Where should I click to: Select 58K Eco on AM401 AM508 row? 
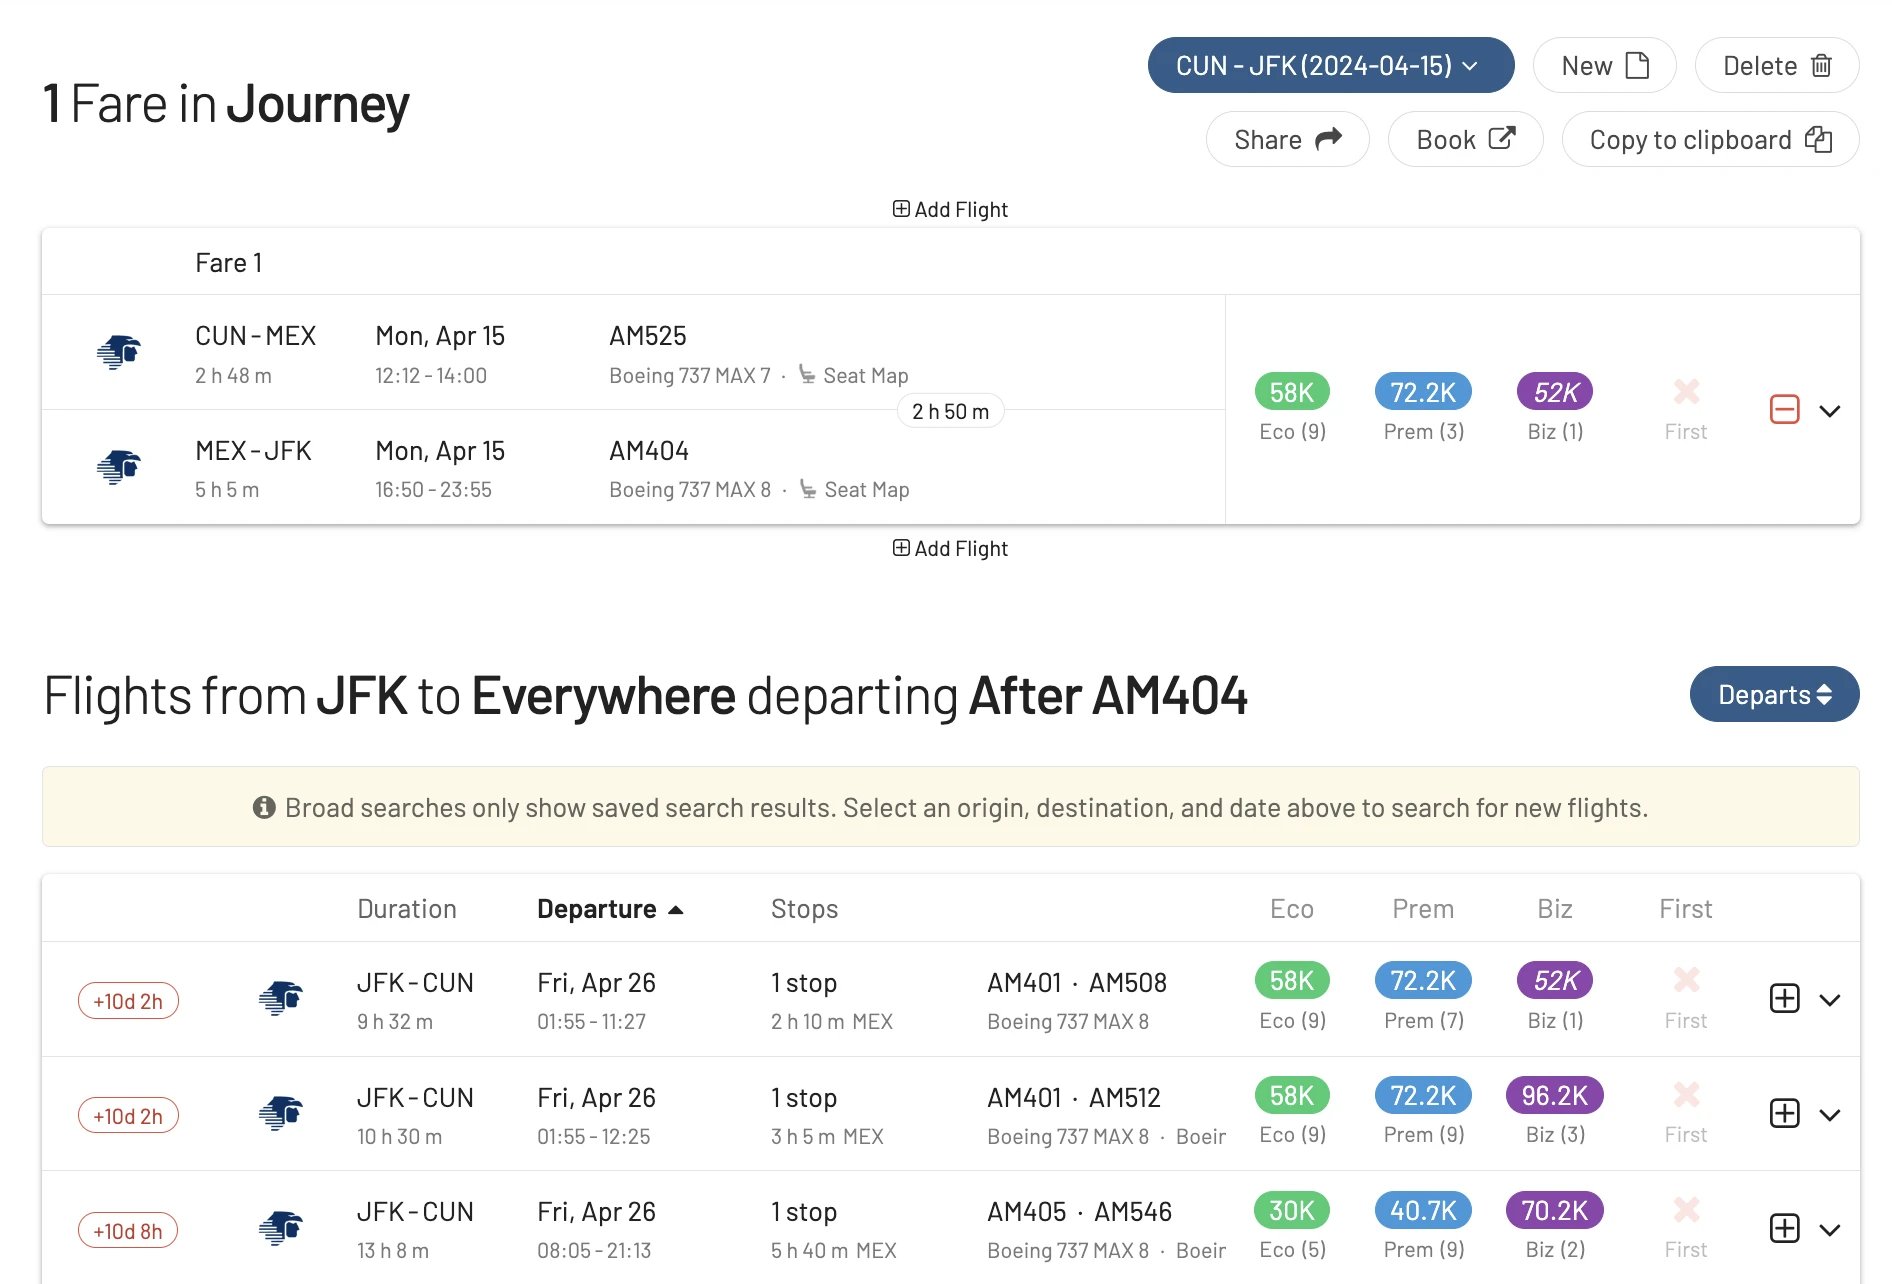pos(1292,981)
